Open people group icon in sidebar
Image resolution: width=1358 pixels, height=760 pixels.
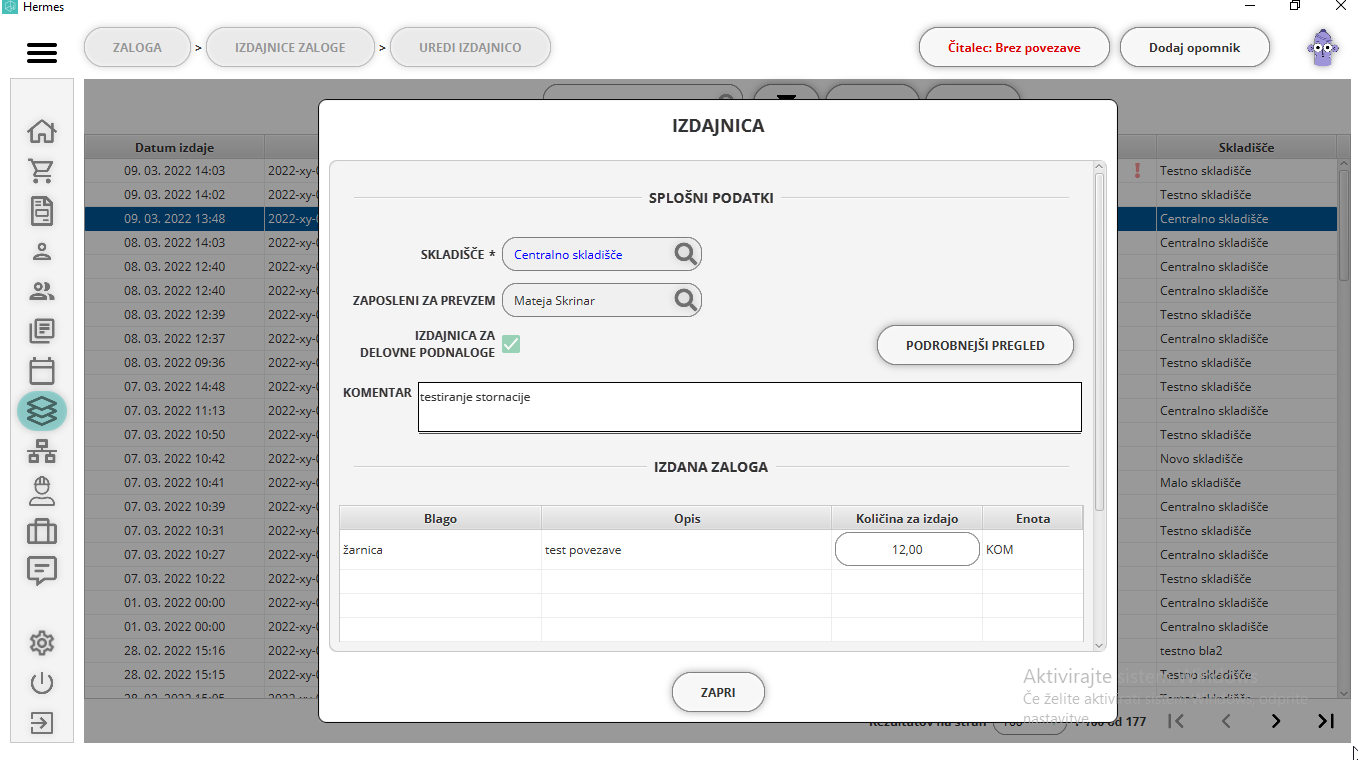click(x=42, y=291)
